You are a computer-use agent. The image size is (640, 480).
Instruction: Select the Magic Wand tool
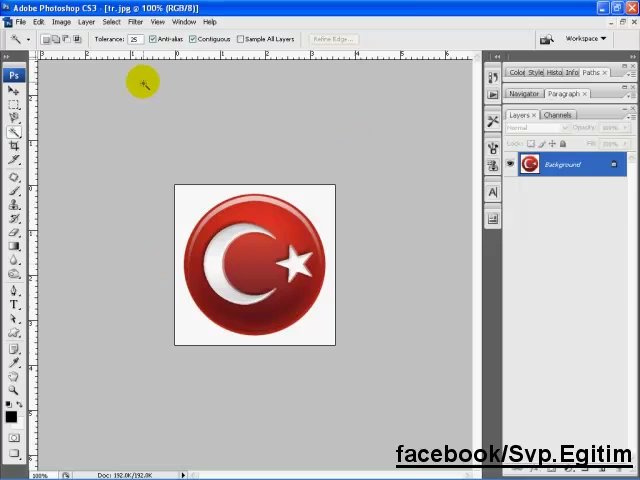(13, 132)
